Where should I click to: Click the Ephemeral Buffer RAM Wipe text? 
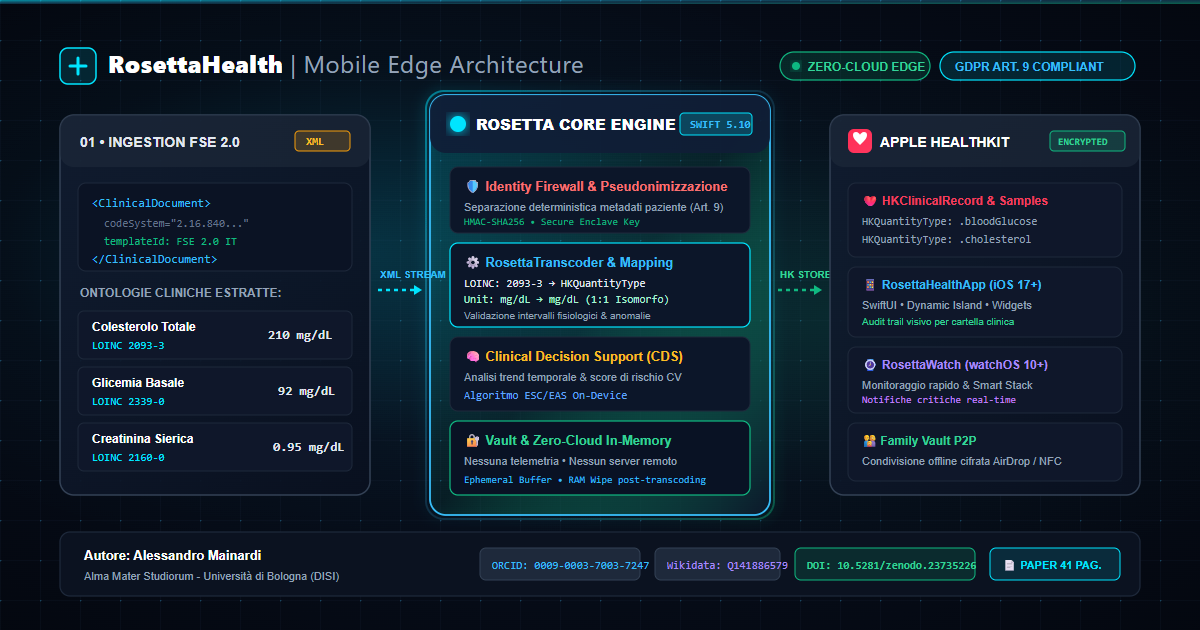coord(585,480)
